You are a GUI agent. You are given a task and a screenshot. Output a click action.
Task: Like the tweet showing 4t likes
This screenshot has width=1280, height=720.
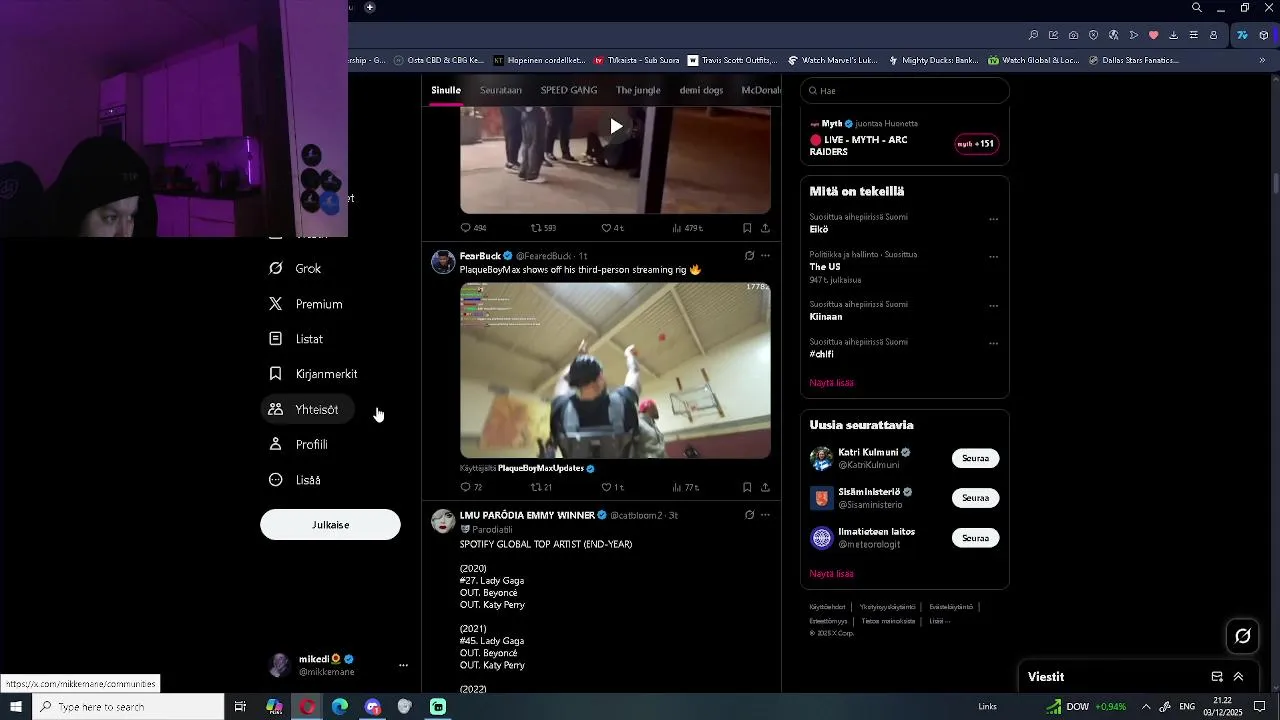(x=612, y=228)
